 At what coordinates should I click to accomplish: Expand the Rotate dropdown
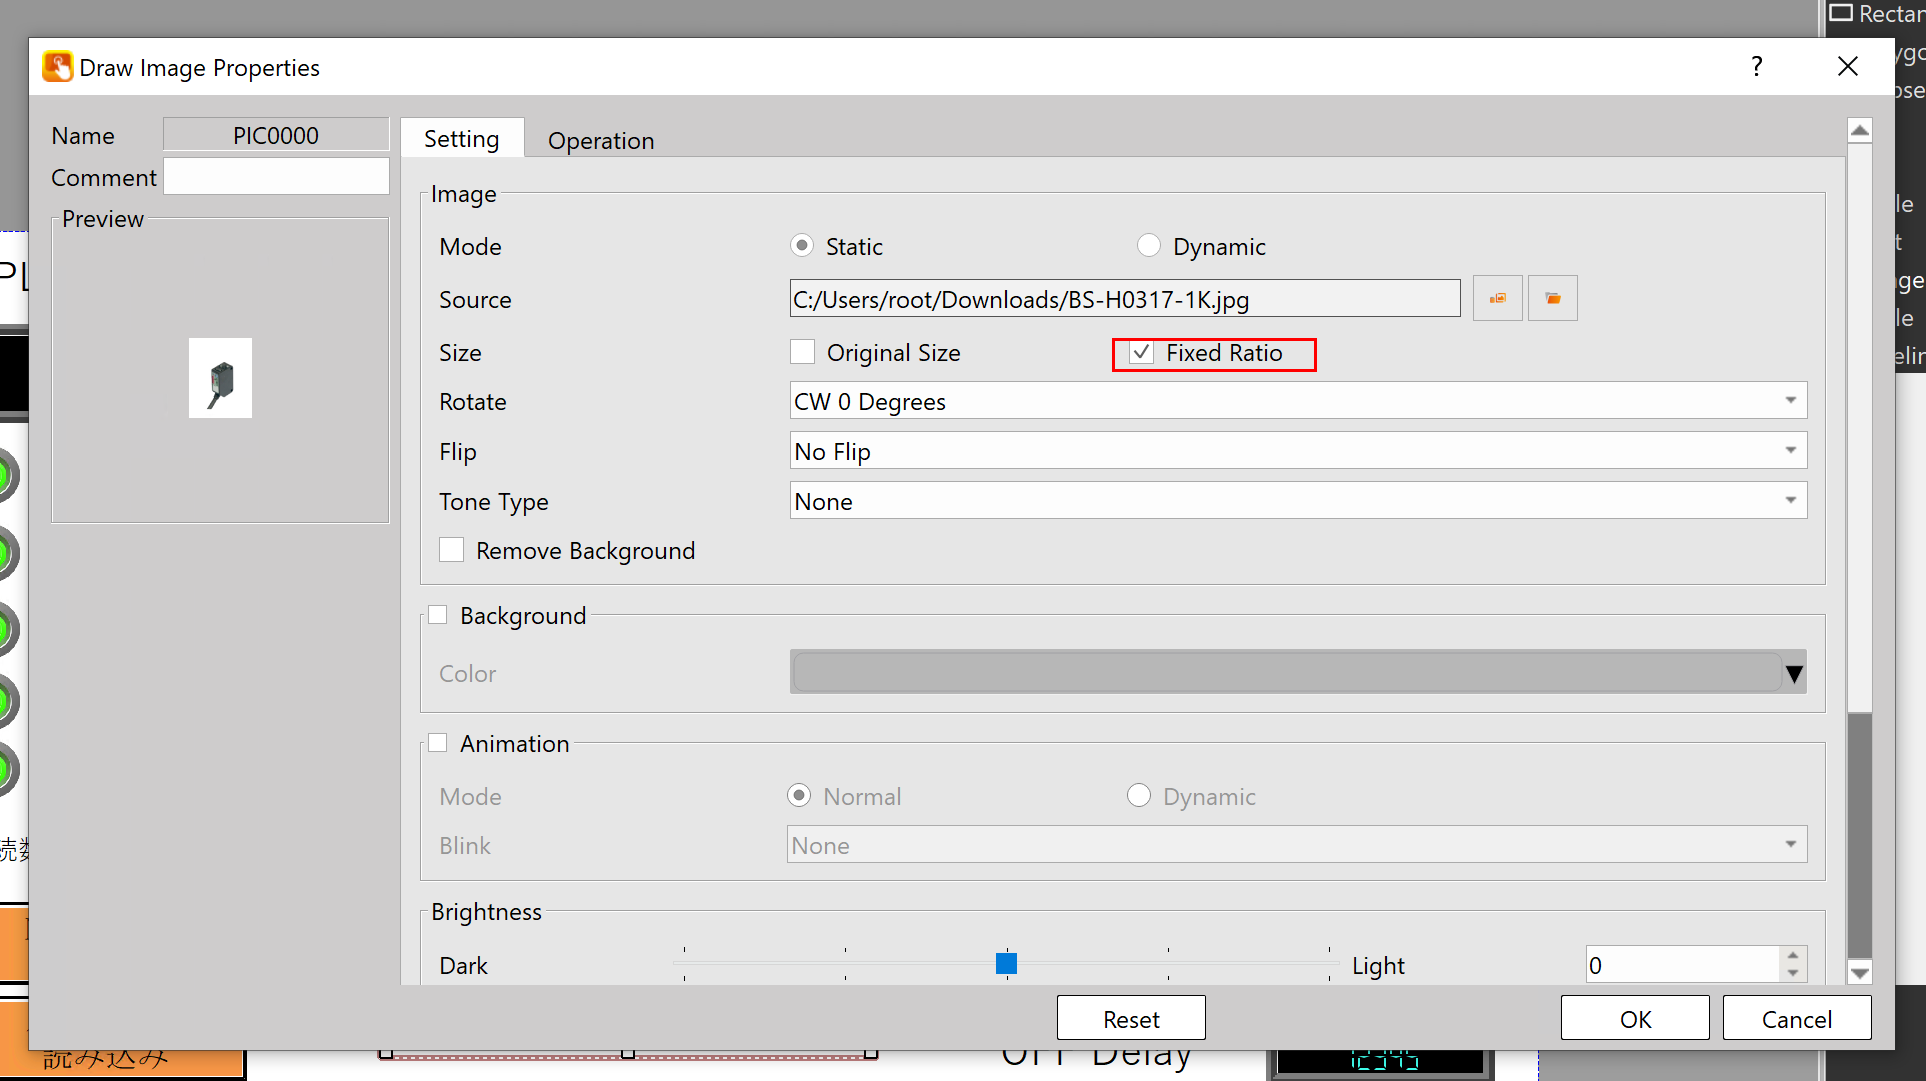(x=1297, y=401)
